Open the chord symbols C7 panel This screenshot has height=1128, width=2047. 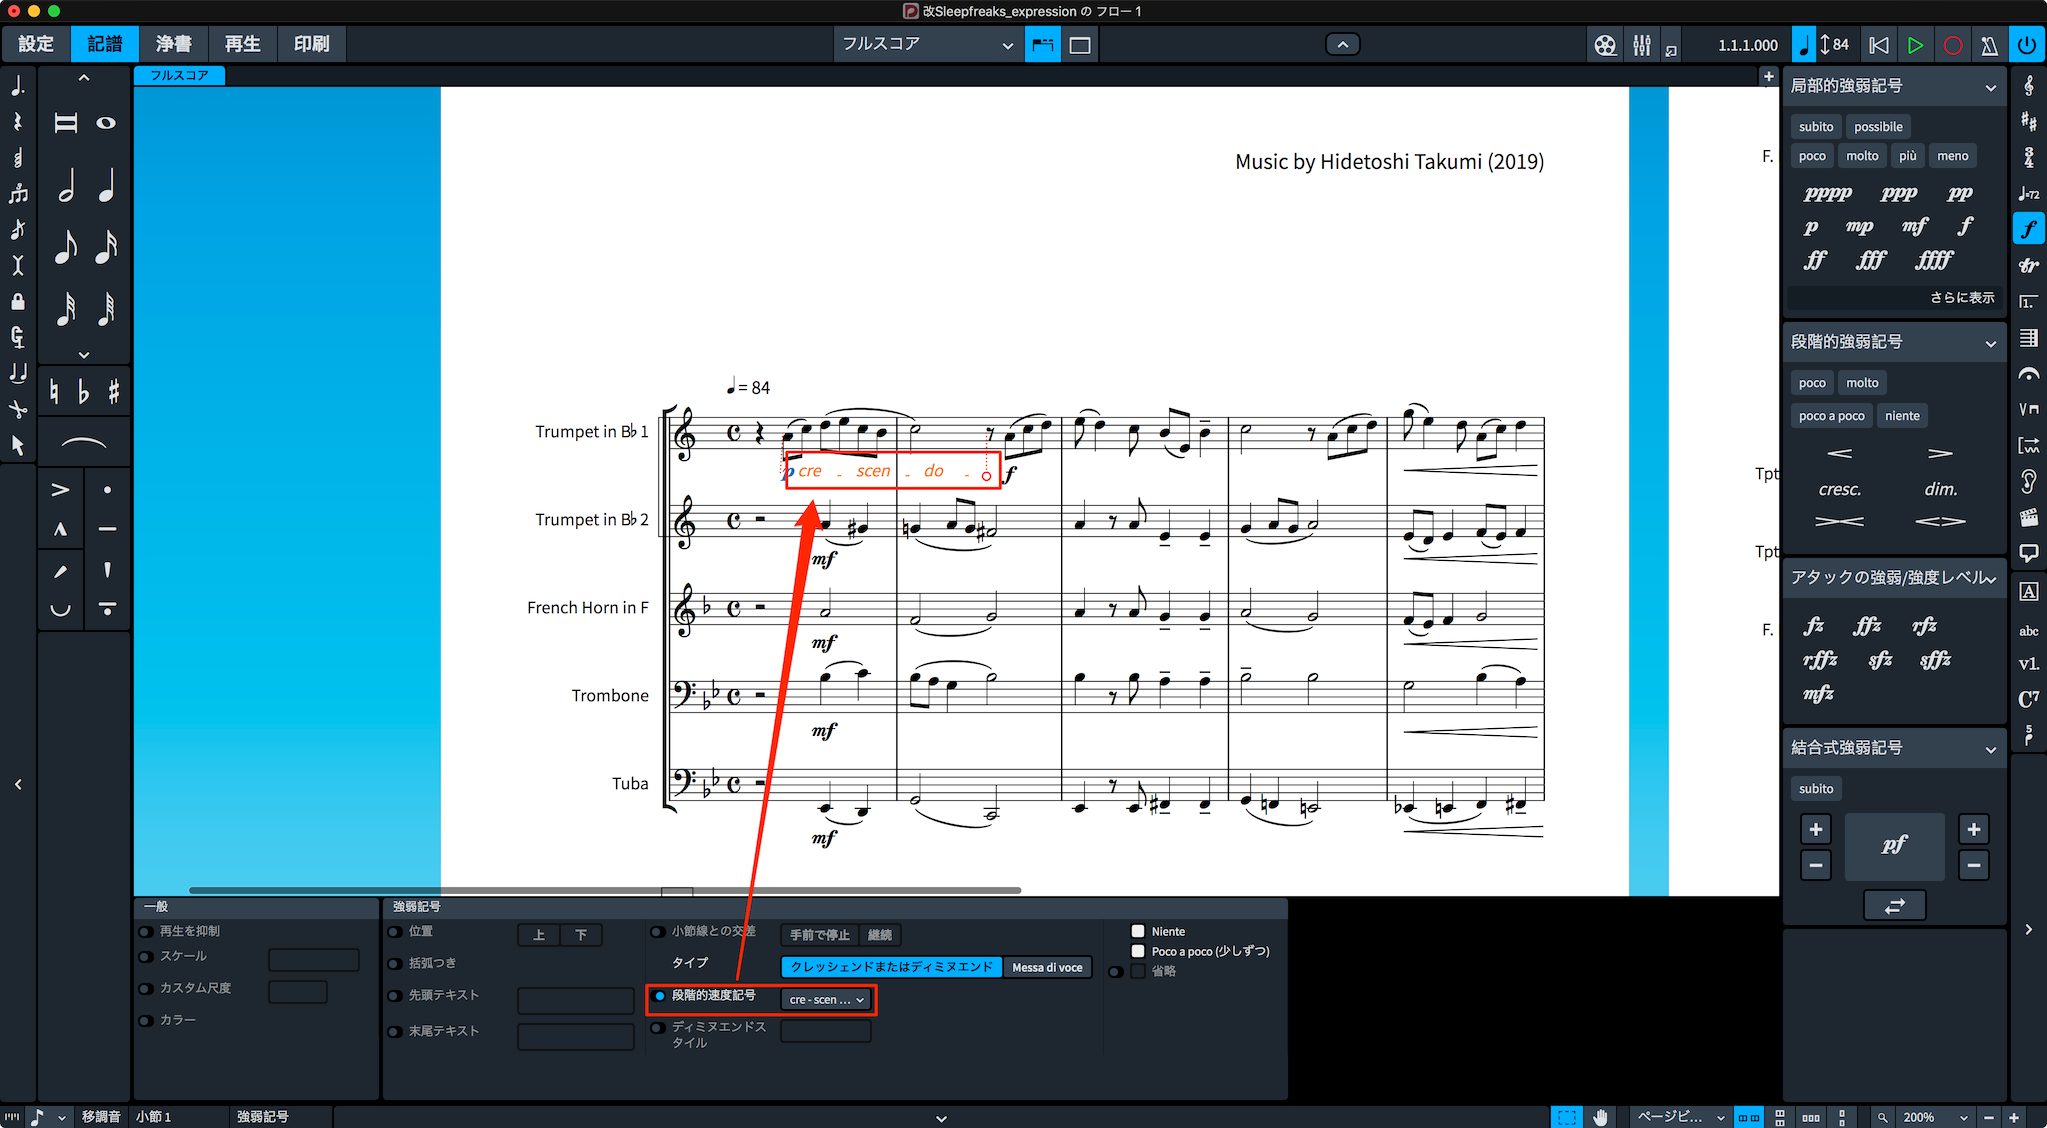2028,699
